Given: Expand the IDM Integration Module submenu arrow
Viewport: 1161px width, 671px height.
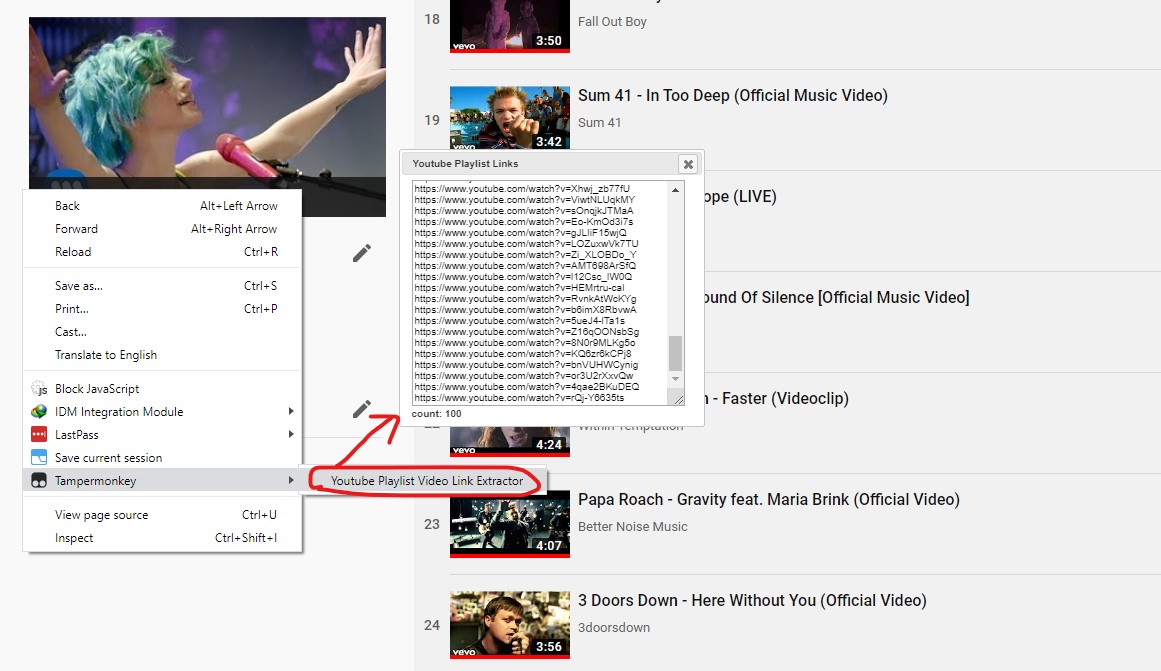Looking at the screenshot, I should [291, 412].
